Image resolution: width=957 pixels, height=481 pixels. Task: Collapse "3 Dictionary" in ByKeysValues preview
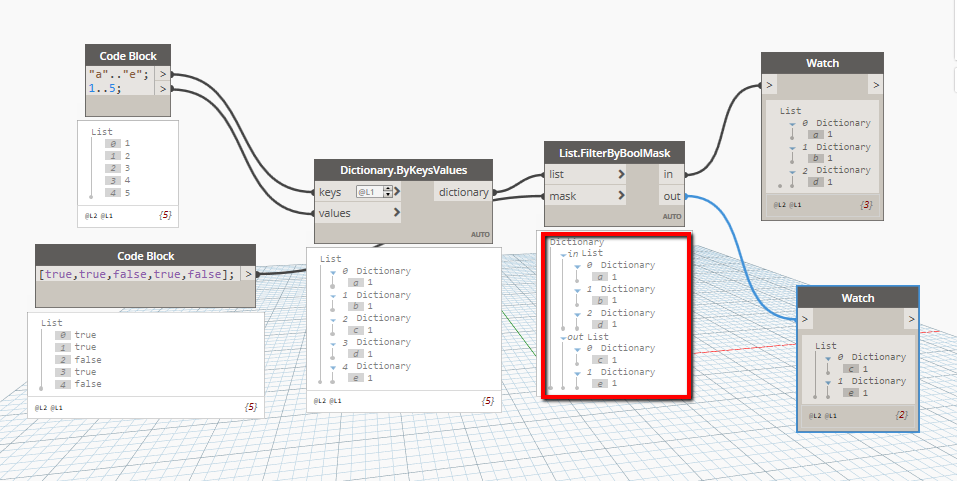pos(333,344)
